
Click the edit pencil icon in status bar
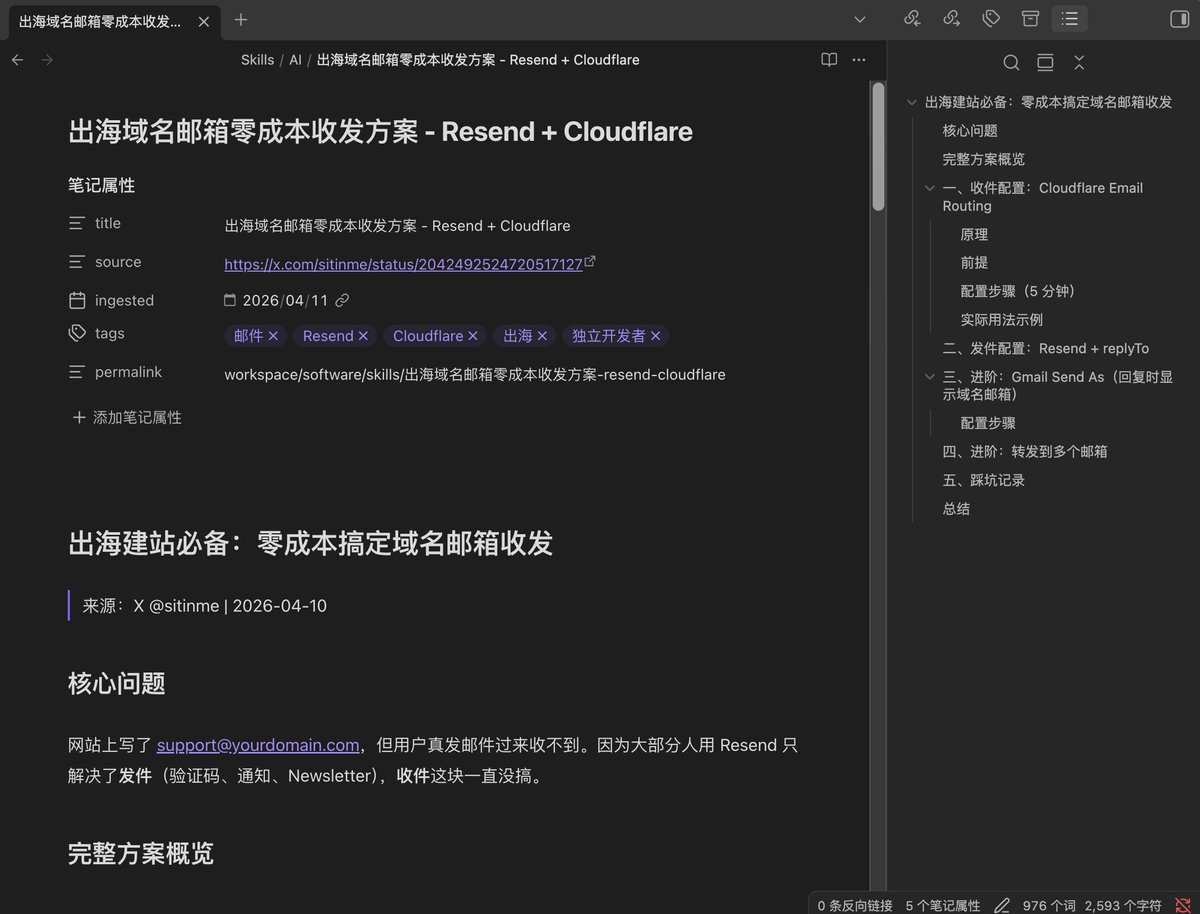point(1001,905)
